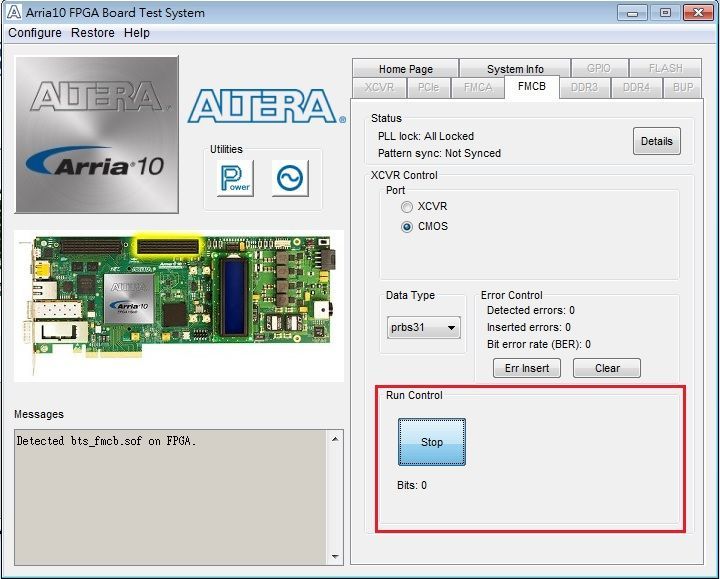Click the Arria 10 logo image

pyautogui.click(x=97, y=135)
